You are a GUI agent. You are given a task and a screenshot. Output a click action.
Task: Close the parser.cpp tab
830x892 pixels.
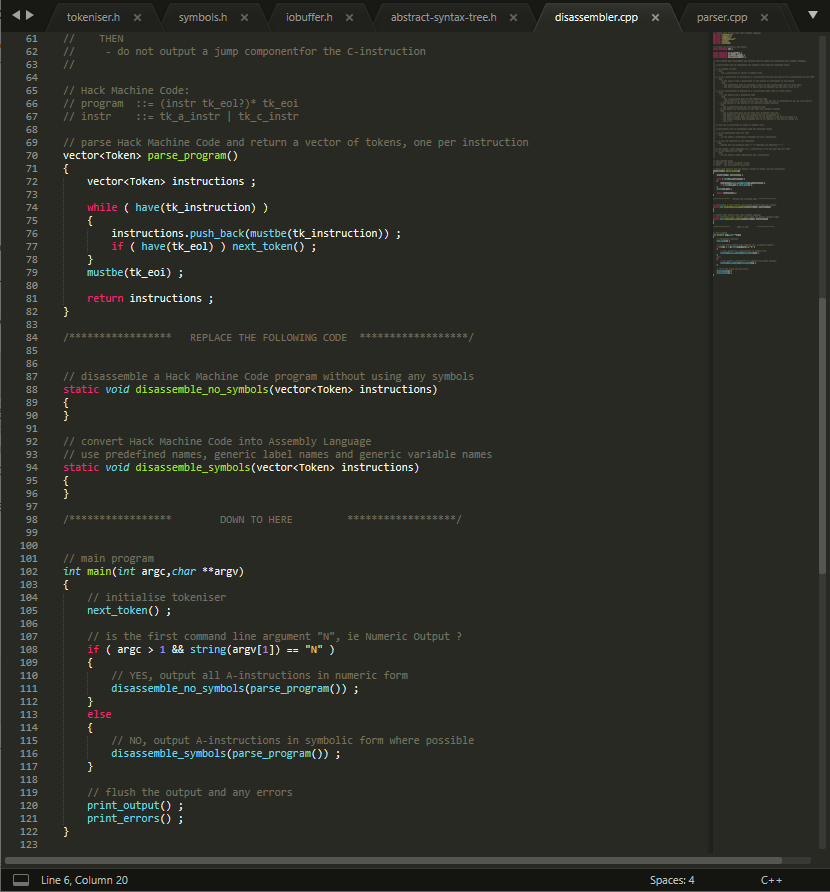click(765, 18)
